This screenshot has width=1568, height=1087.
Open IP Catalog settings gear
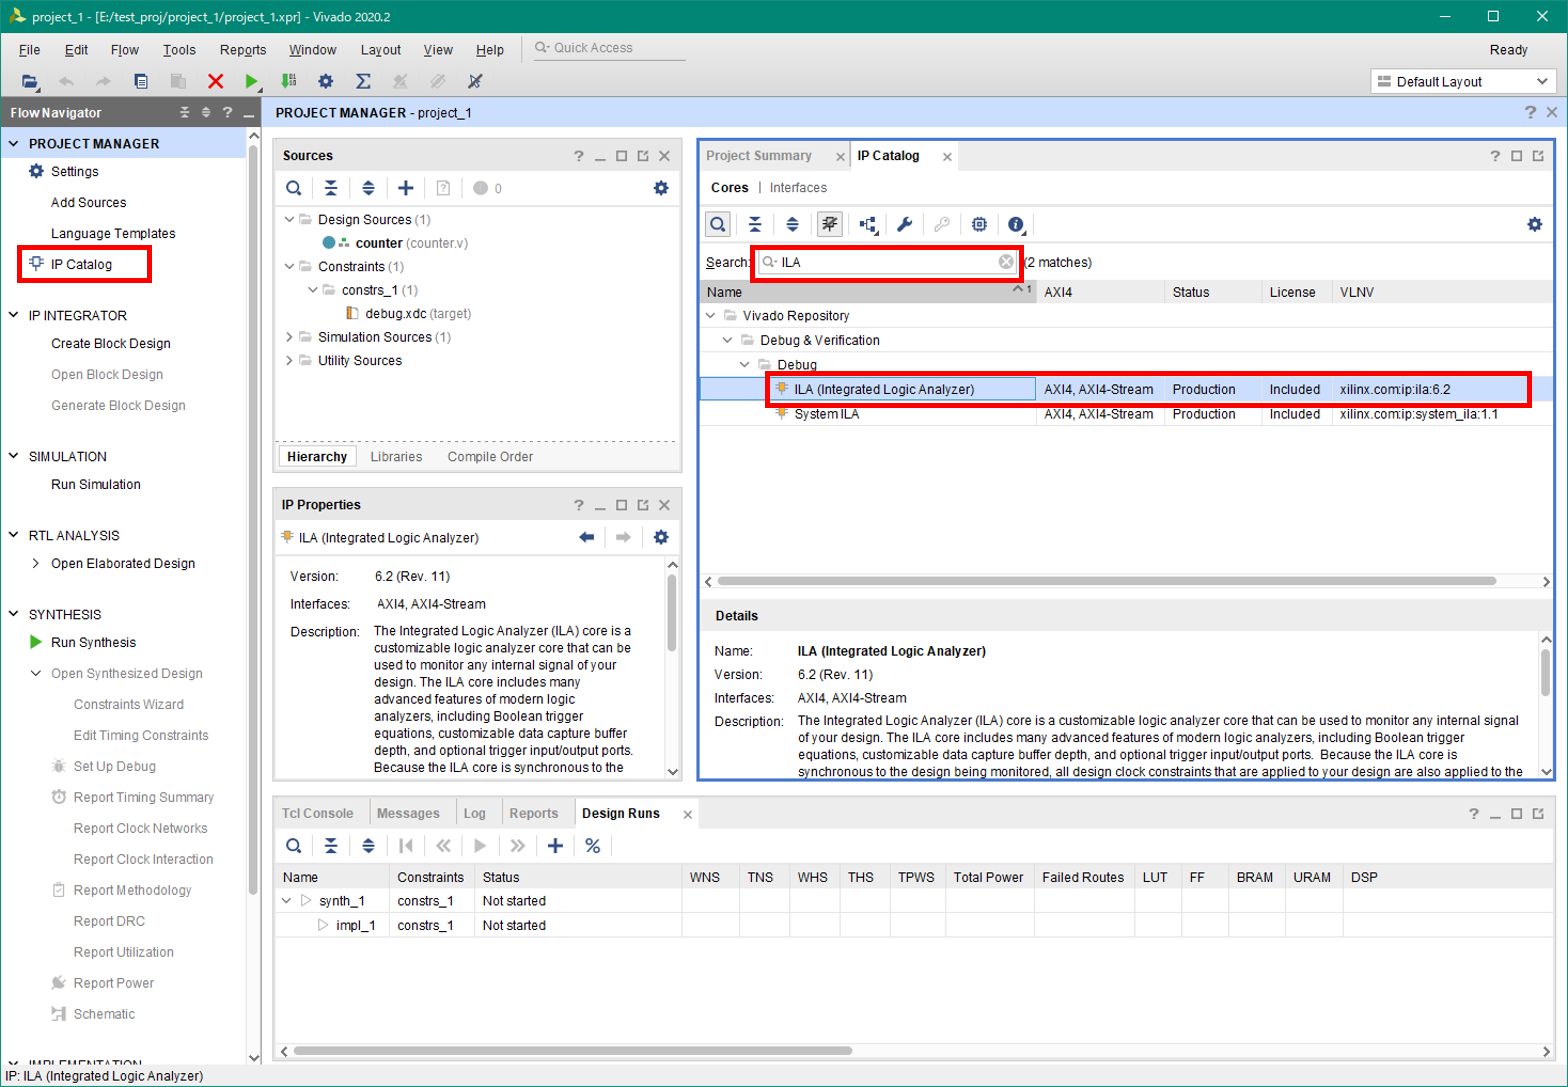click(1535, 224)
